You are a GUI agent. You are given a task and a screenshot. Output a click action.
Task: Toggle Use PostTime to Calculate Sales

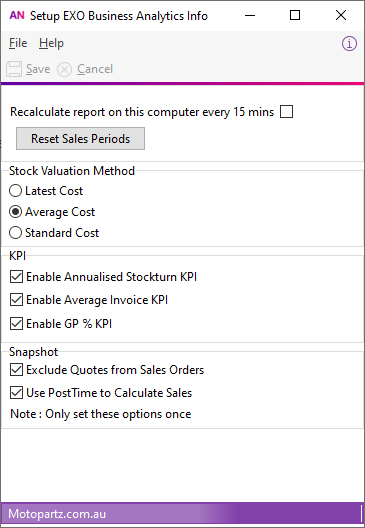click(x=16, y=393)
